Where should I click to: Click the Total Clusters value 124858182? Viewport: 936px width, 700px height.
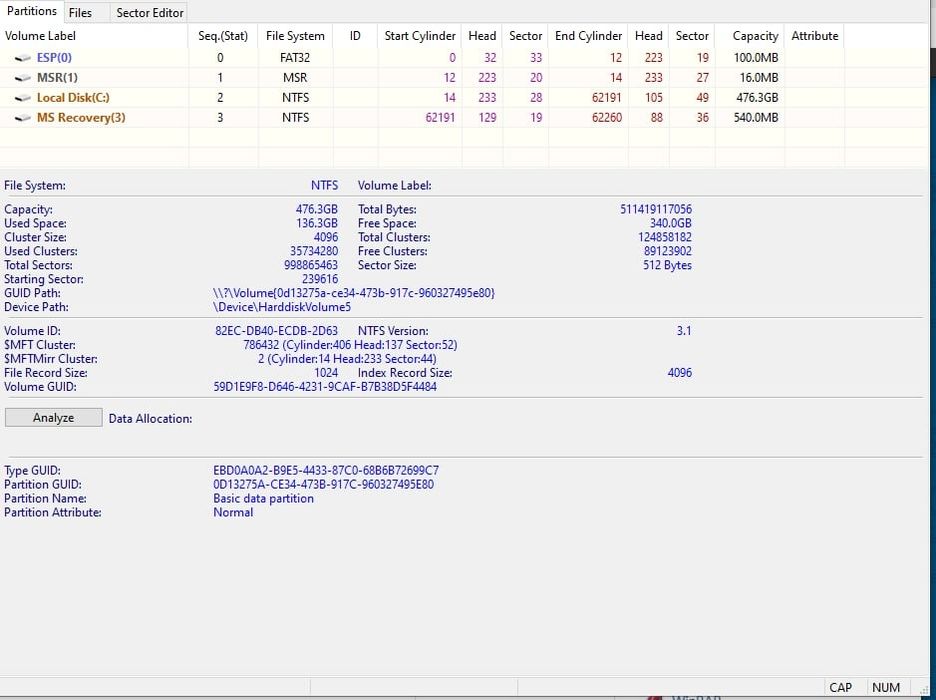664,238
